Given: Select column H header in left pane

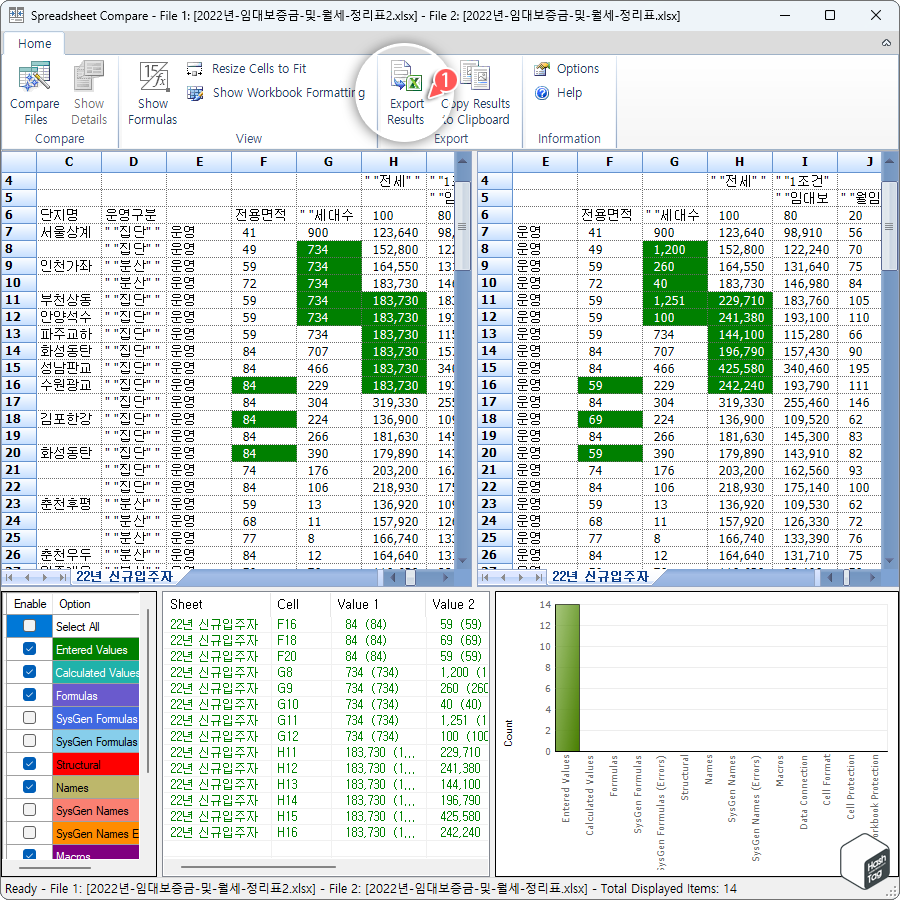Looking at the screenshot, I should tap(394, 162).
